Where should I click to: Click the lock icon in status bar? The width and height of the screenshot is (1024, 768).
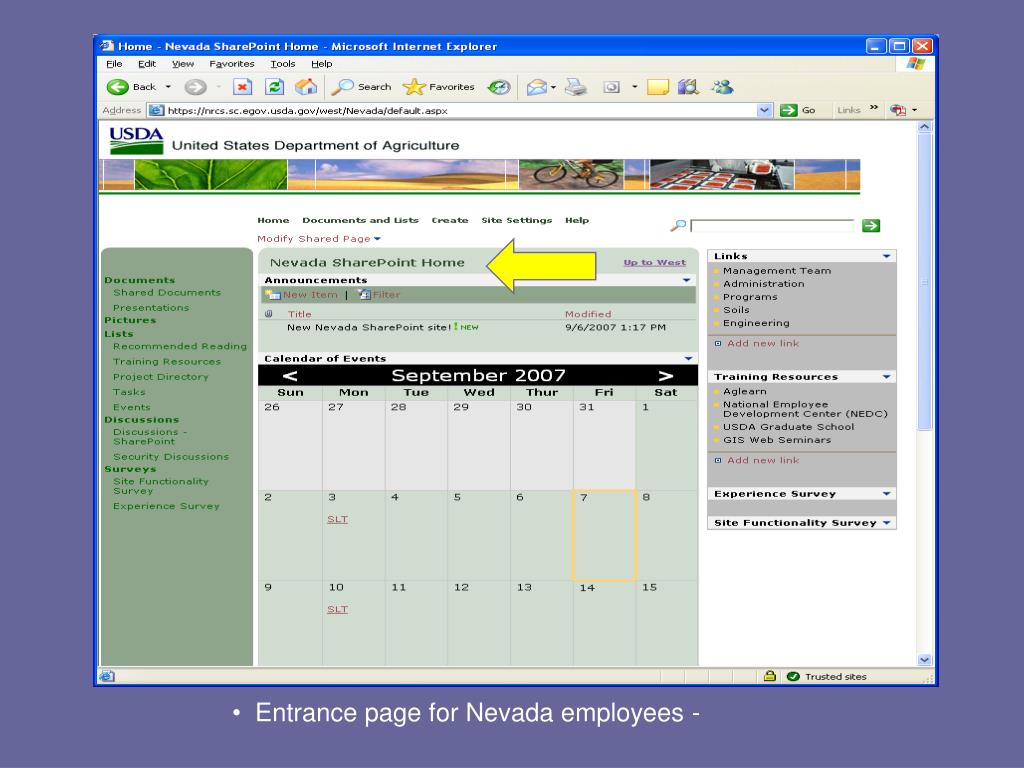769,676
